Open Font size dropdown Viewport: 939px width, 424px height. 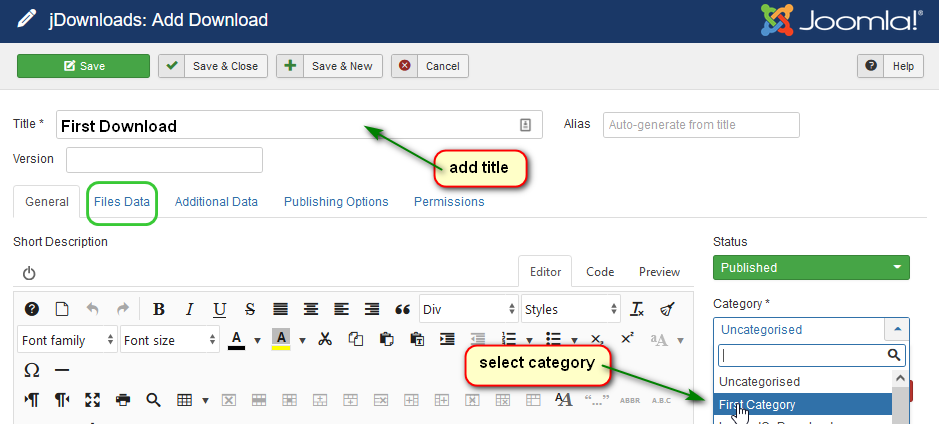coord(170,340)
